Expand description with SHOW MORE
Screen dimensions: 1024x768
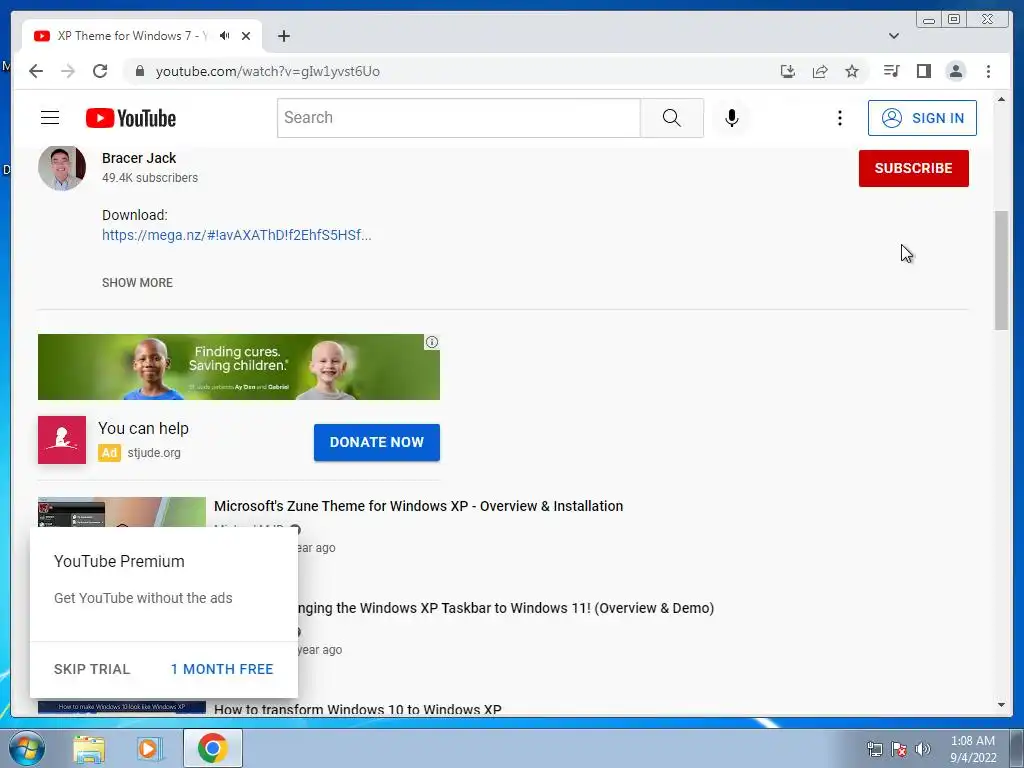coord(137,283)
